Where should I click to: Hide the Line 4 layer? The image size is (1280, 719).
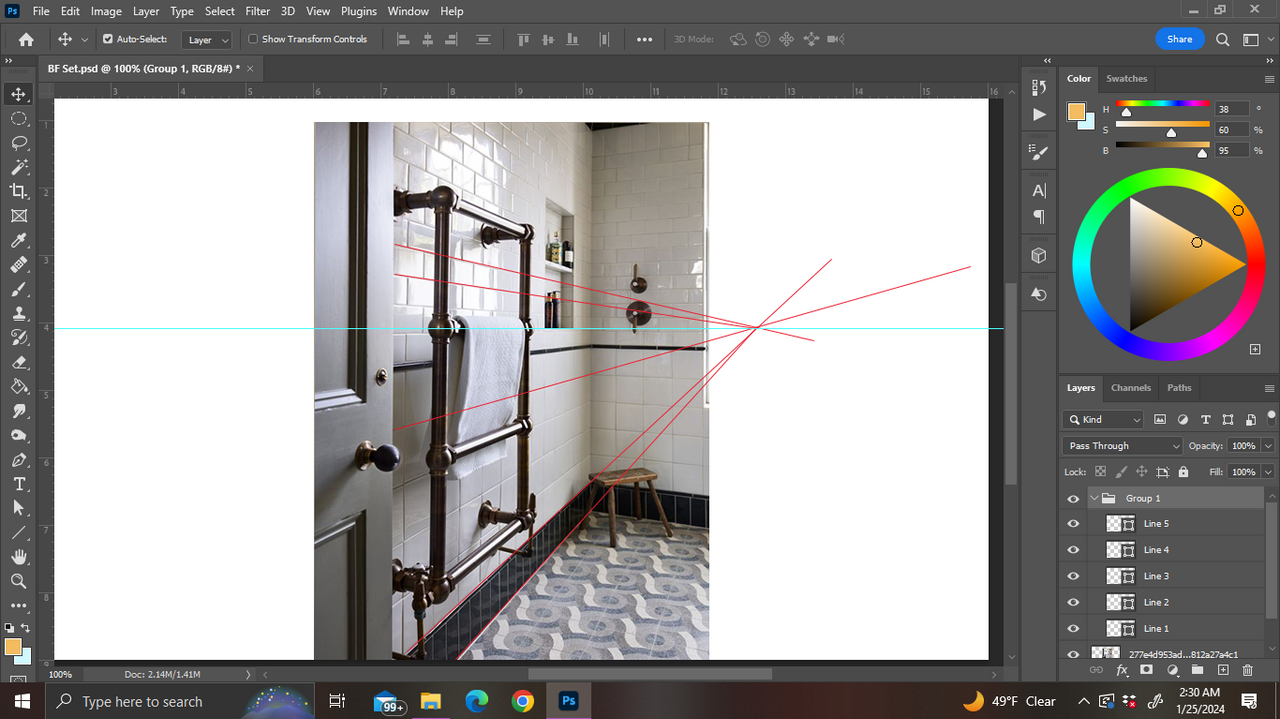(1073, 550)
